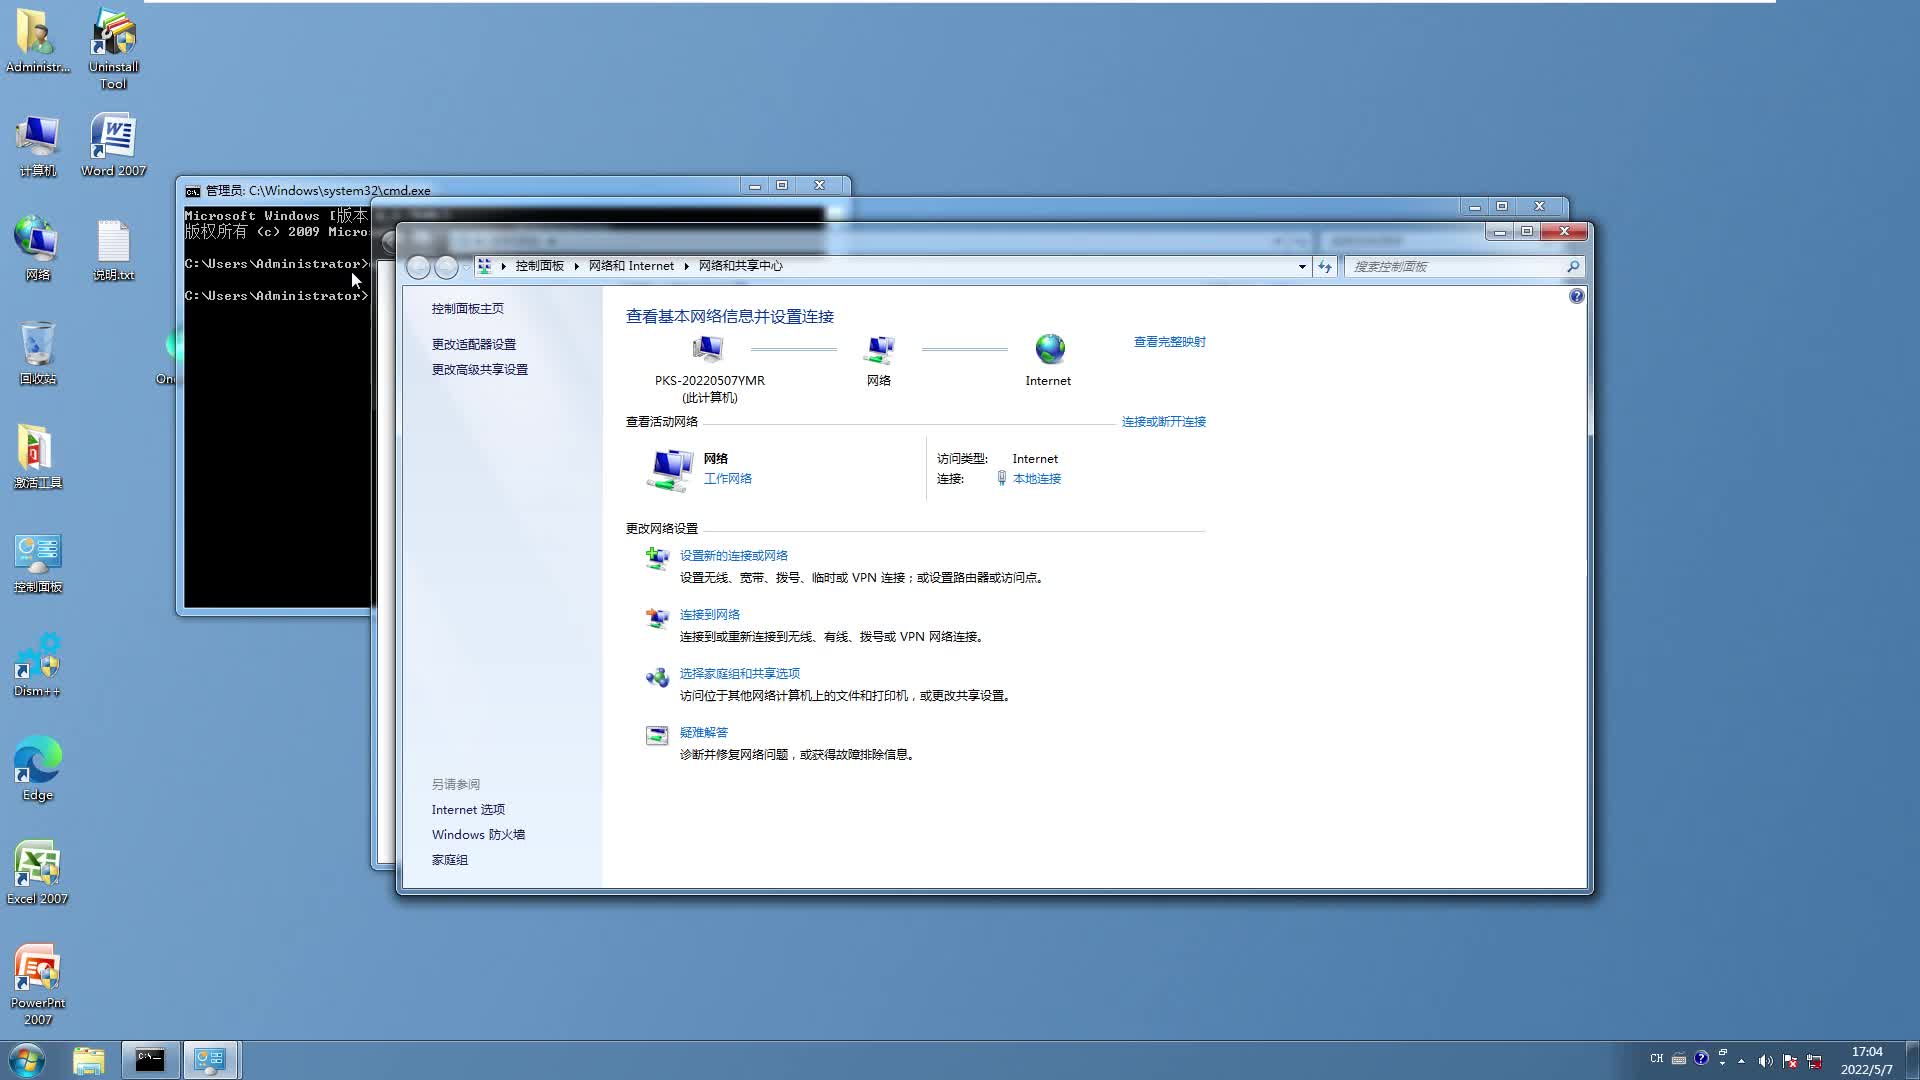Select 更改适配器设置 in left panel
Image resolution: width=1920 pixels, height=1080 pixels.
click(473, 344)
